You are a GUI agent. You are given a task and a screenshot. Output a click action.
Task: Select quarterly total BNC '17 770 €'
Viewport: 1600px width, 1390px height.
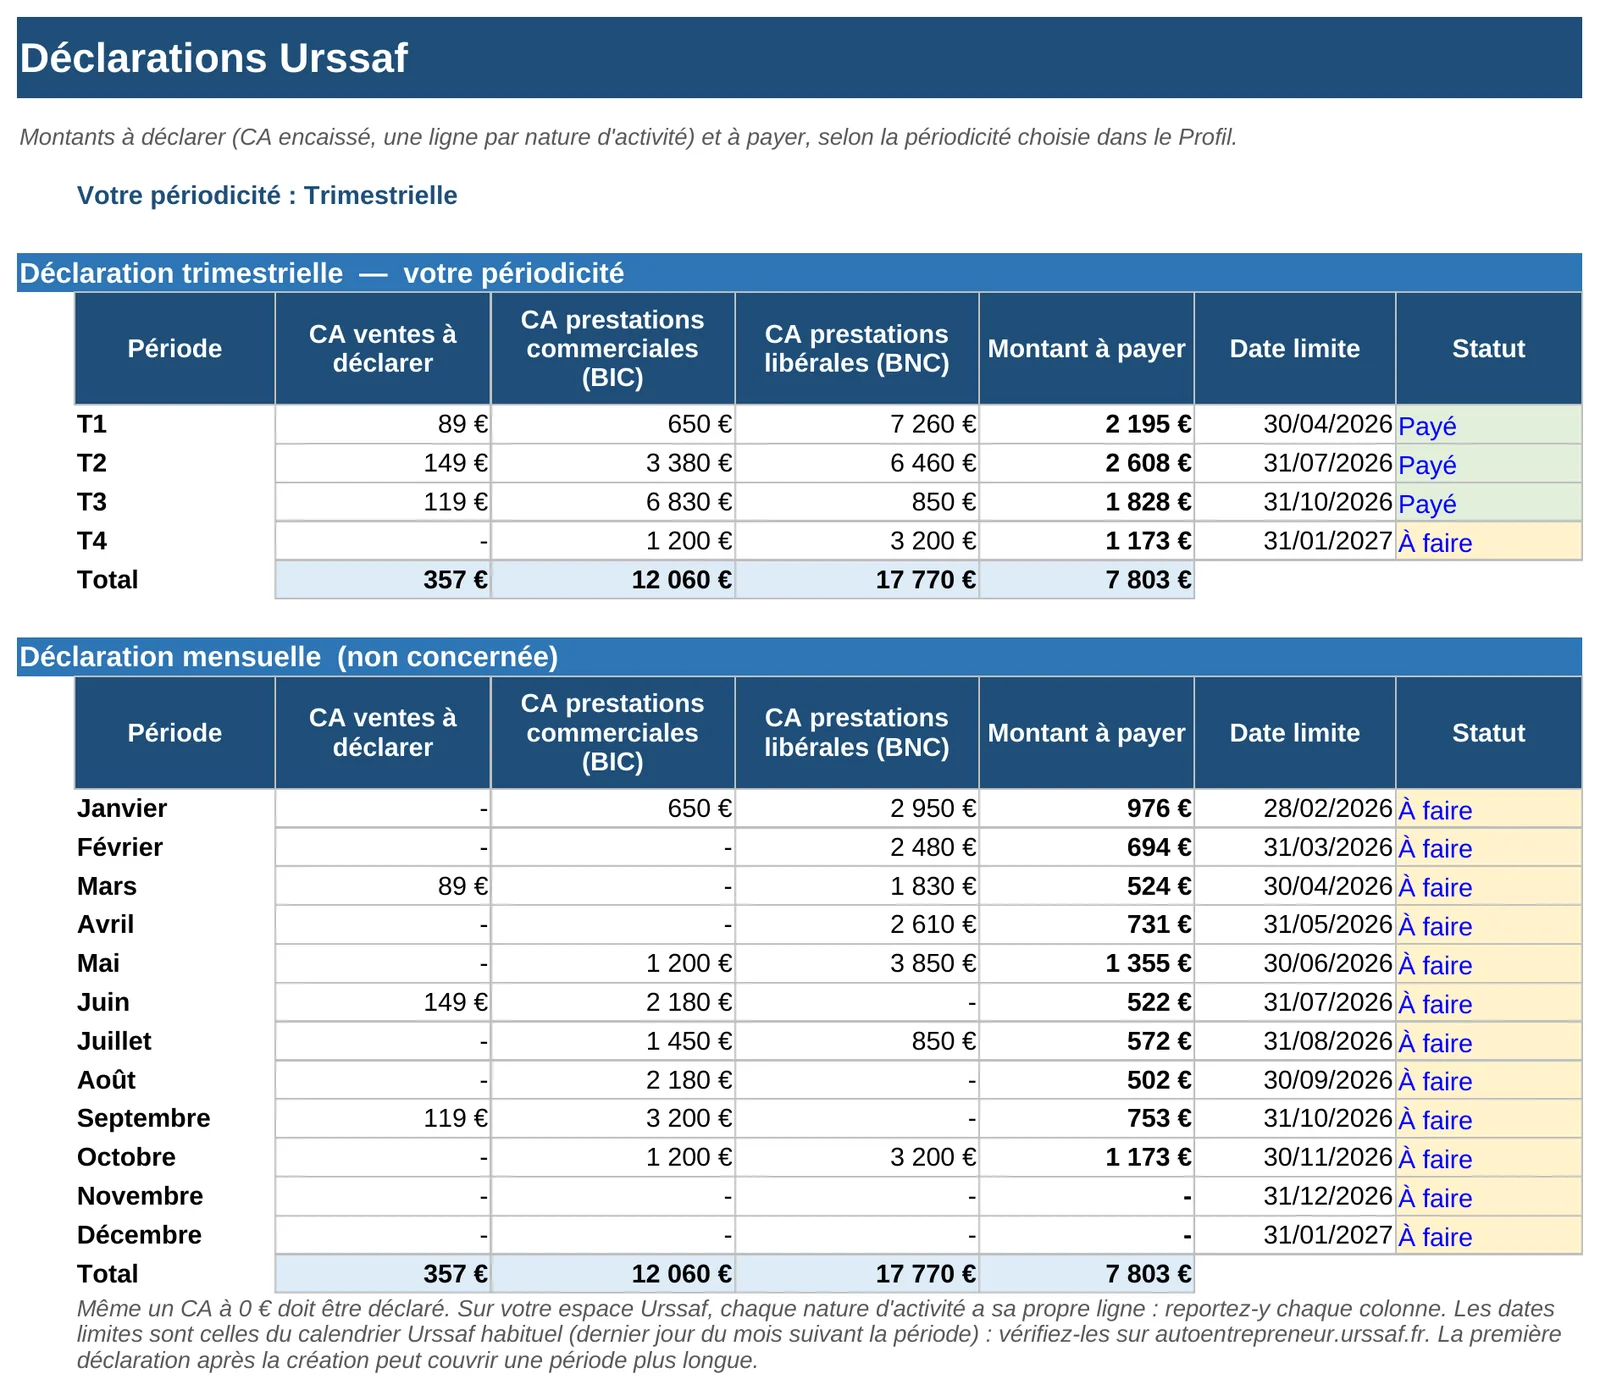pyautogui.click(x=857, y=580)
